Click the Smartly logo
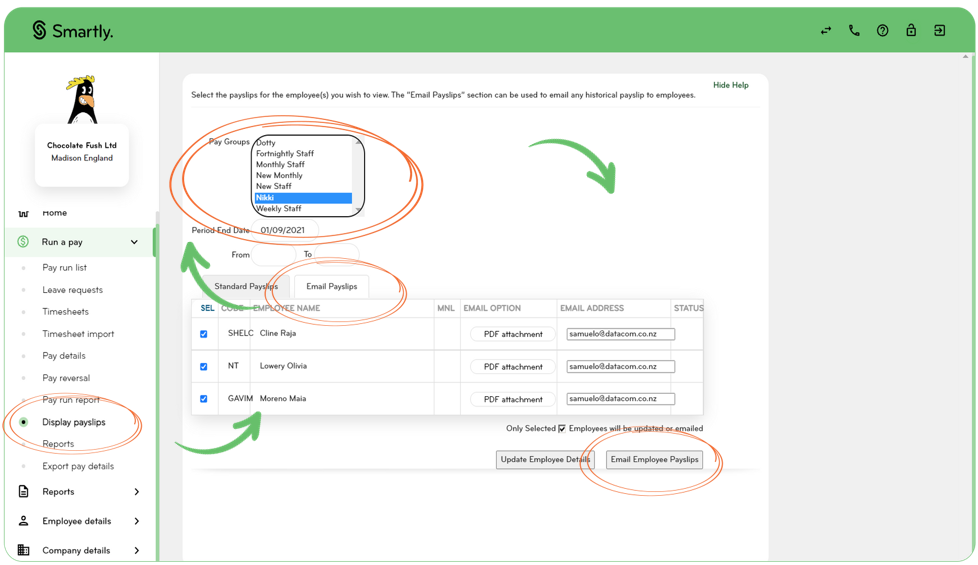The image size is (978, 565). [72, 30]
